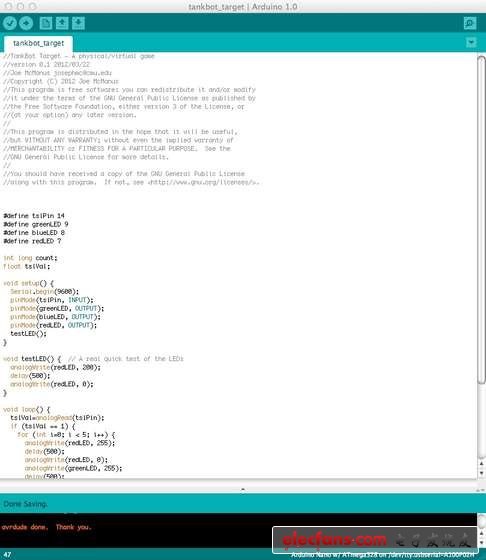Click the gnu.org licenses URL in comments
The height and width of the screenshot is (560, 486).
204,182
